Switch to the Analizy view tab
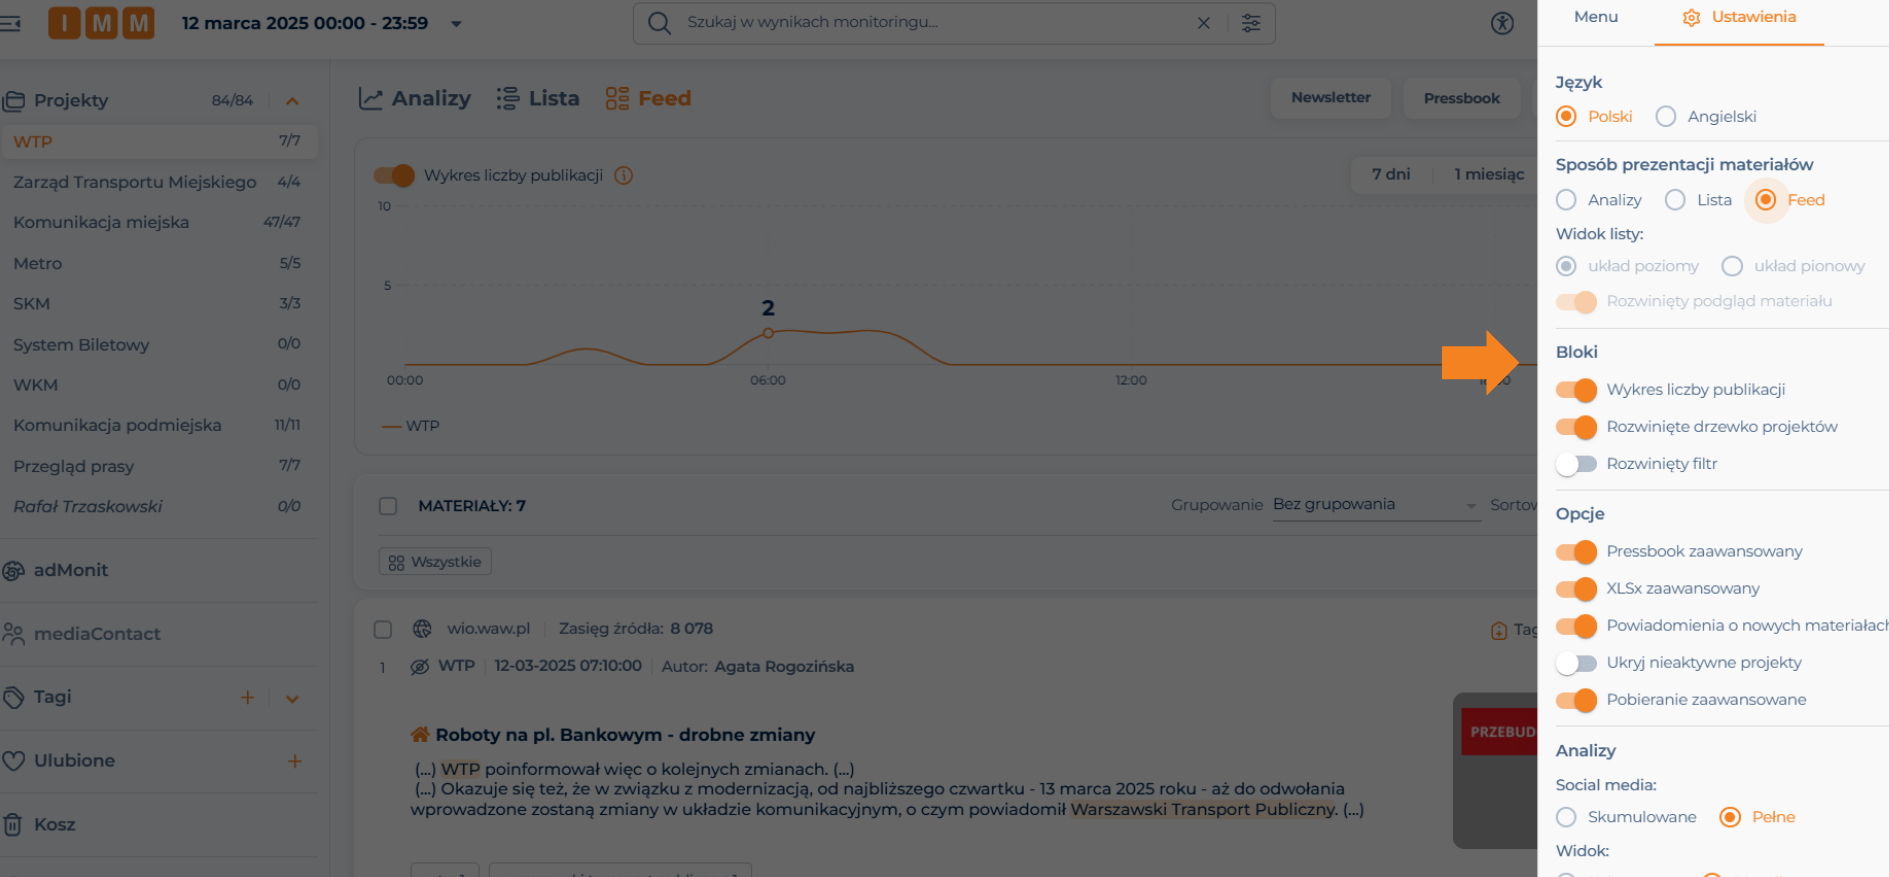Screen dimensions: 1889x877 click(415, 98)
